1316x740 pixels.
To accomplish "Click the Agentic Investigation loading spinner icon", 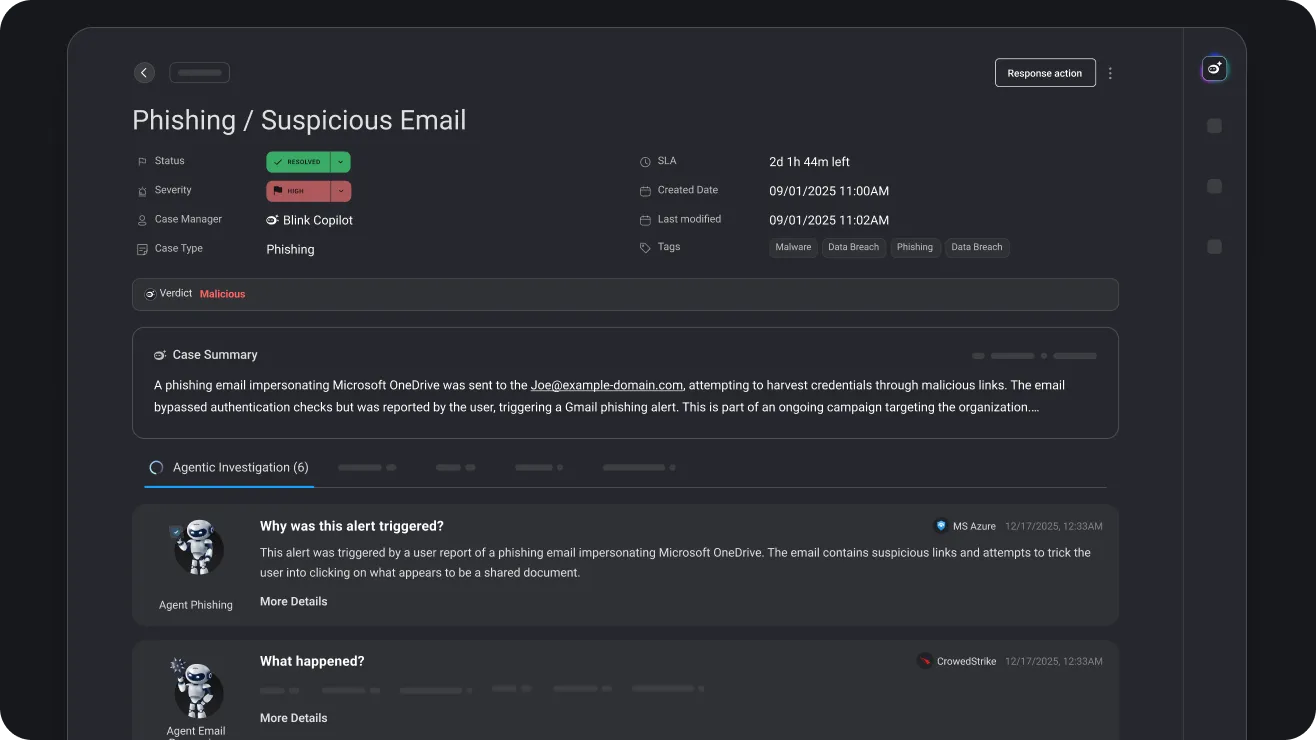I will click(156, 468).
